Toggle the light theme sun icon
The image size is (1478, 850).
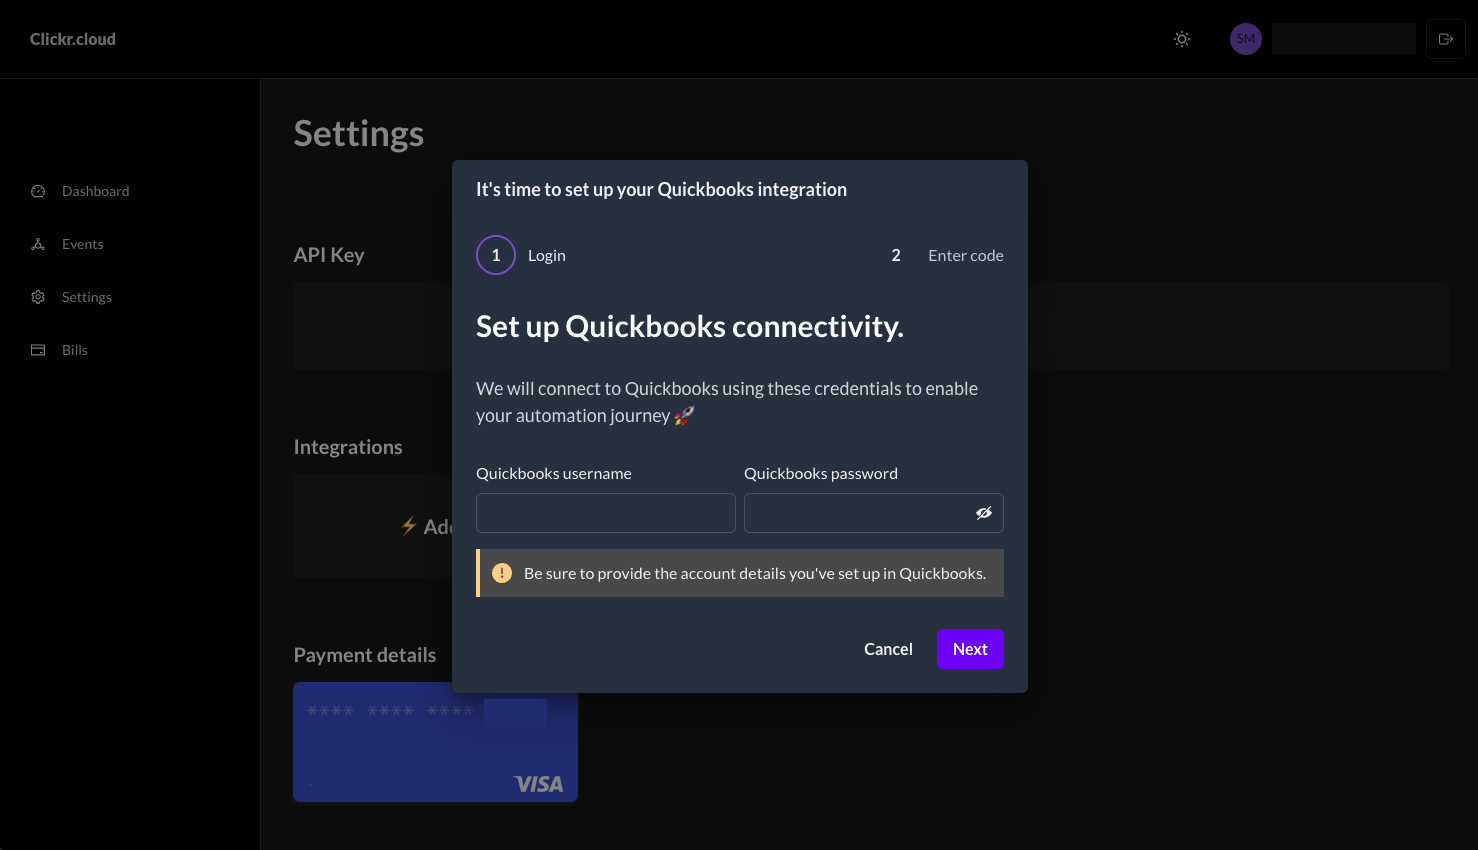coord(1182,39)
